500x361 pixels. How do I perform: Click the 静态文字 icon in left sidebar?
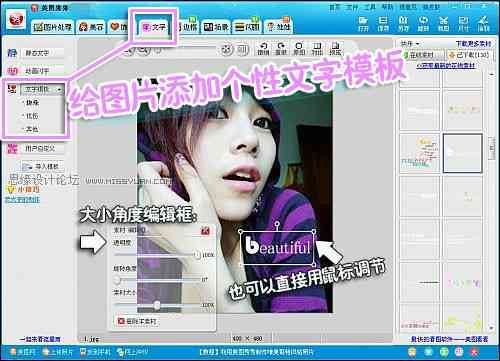[12, 53]
